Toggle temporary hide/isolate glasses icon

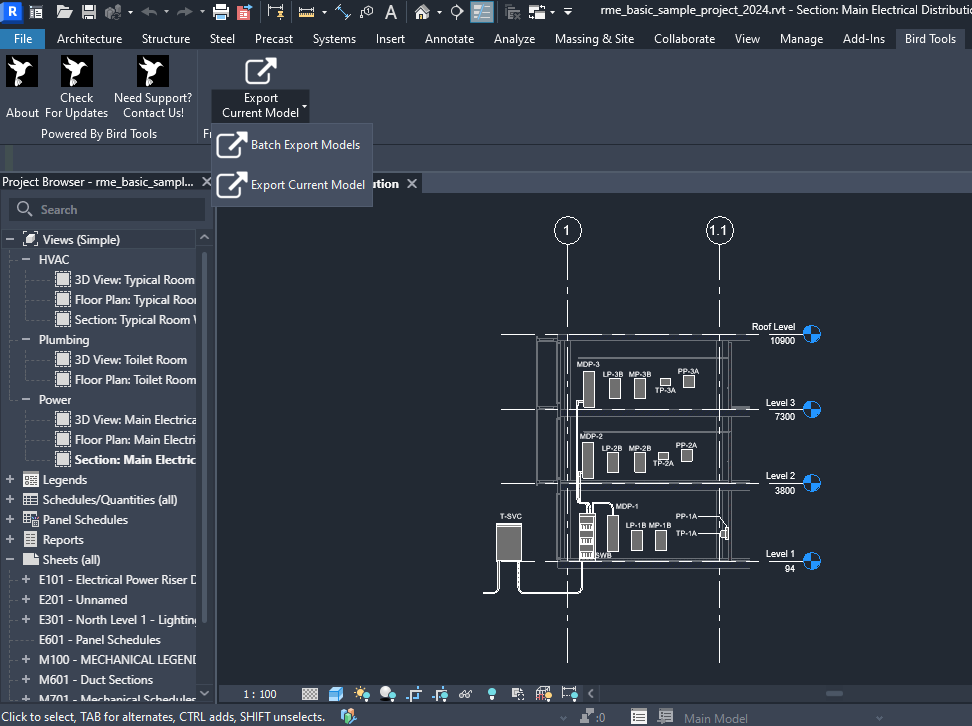click(x=465, y=693)
